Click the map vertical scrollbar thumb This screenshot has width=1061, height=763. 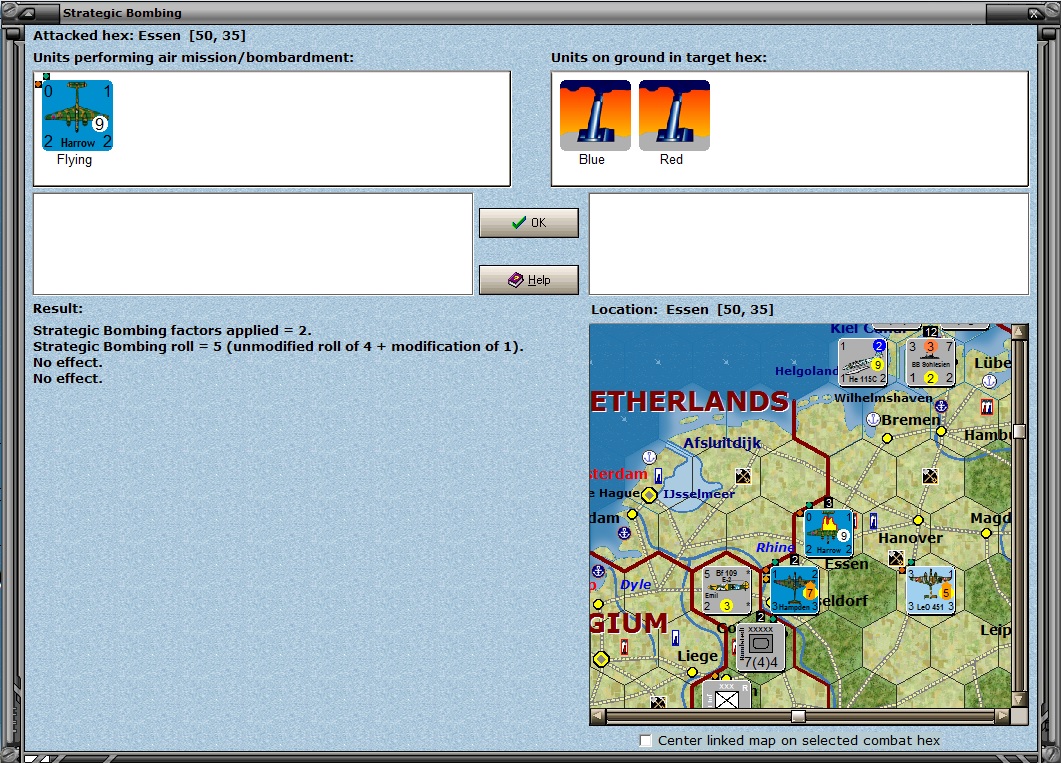tap(1019, 432)
